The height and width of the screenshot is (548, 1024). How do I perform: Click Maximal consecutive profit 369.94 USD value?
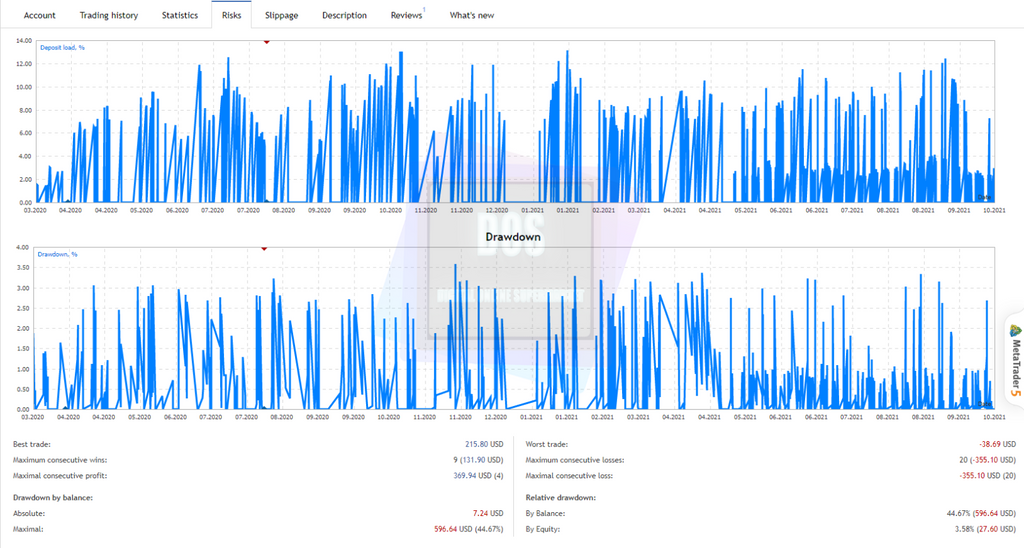coord(478,475)
